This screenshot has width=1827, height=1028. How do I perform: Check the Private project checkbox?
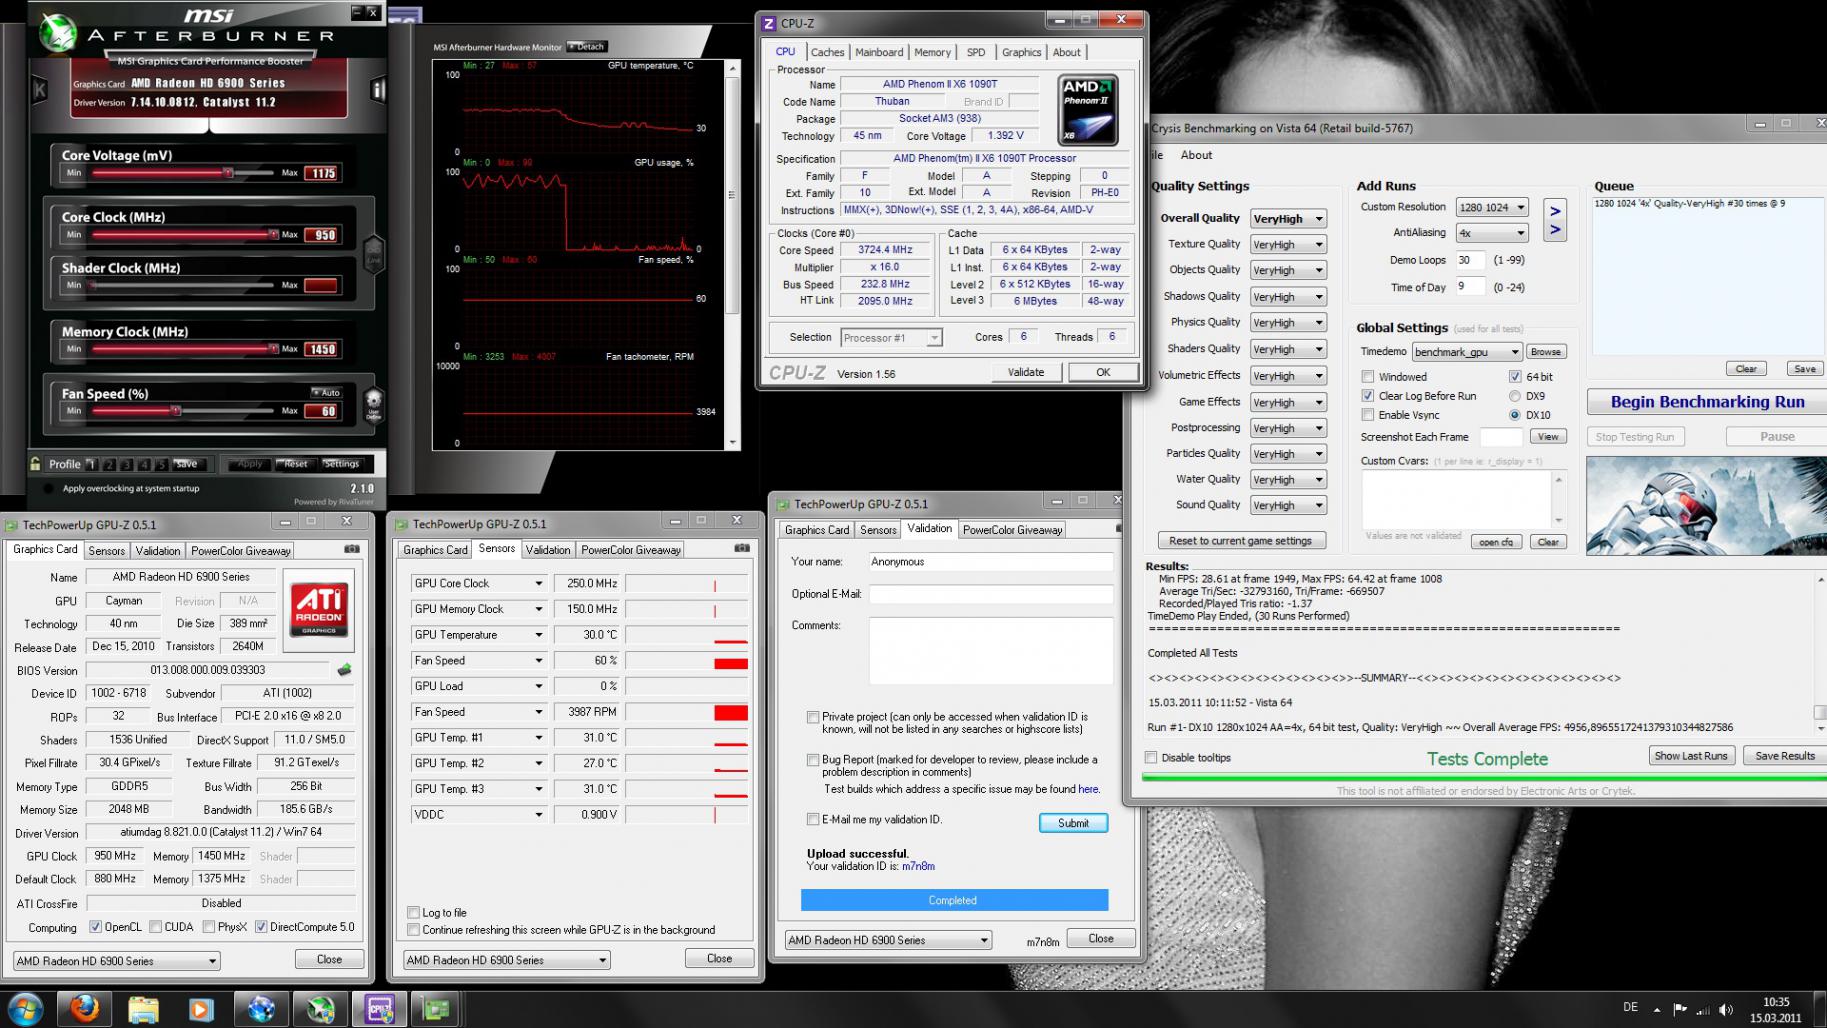point(813,717)
